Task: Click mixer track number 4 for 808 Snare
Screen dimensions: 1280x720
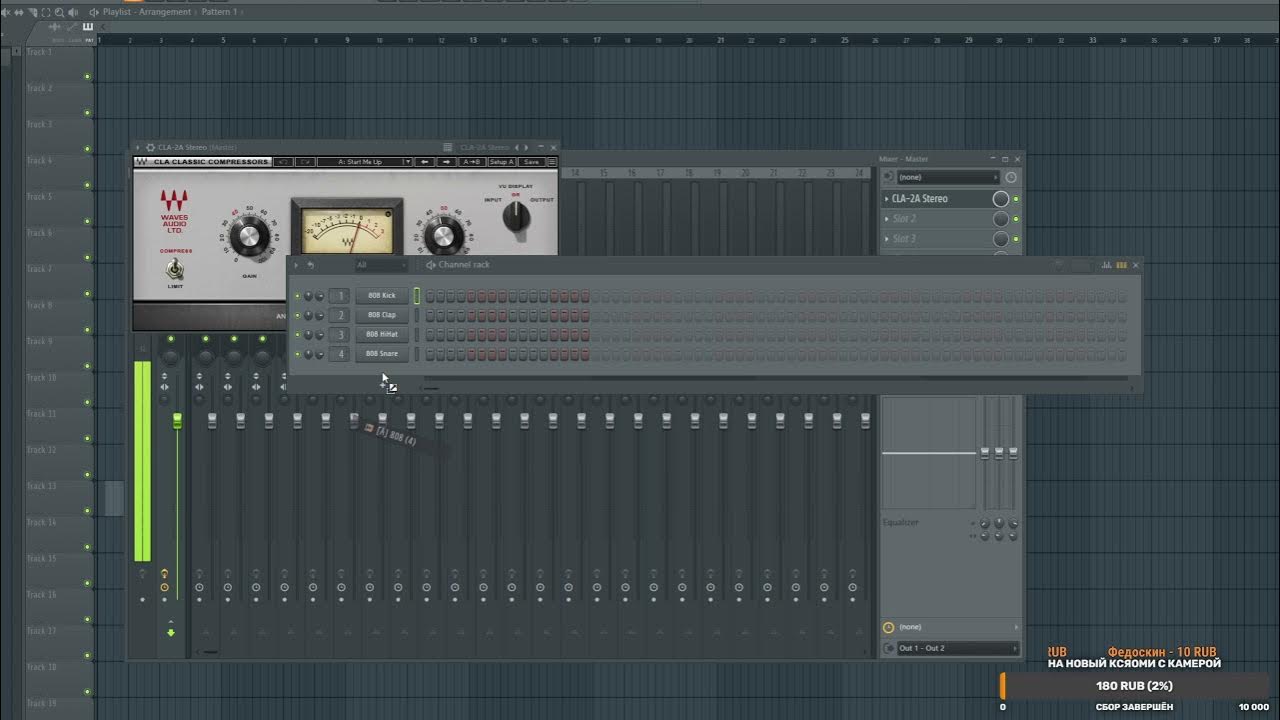Action: [x=340, y=354]
